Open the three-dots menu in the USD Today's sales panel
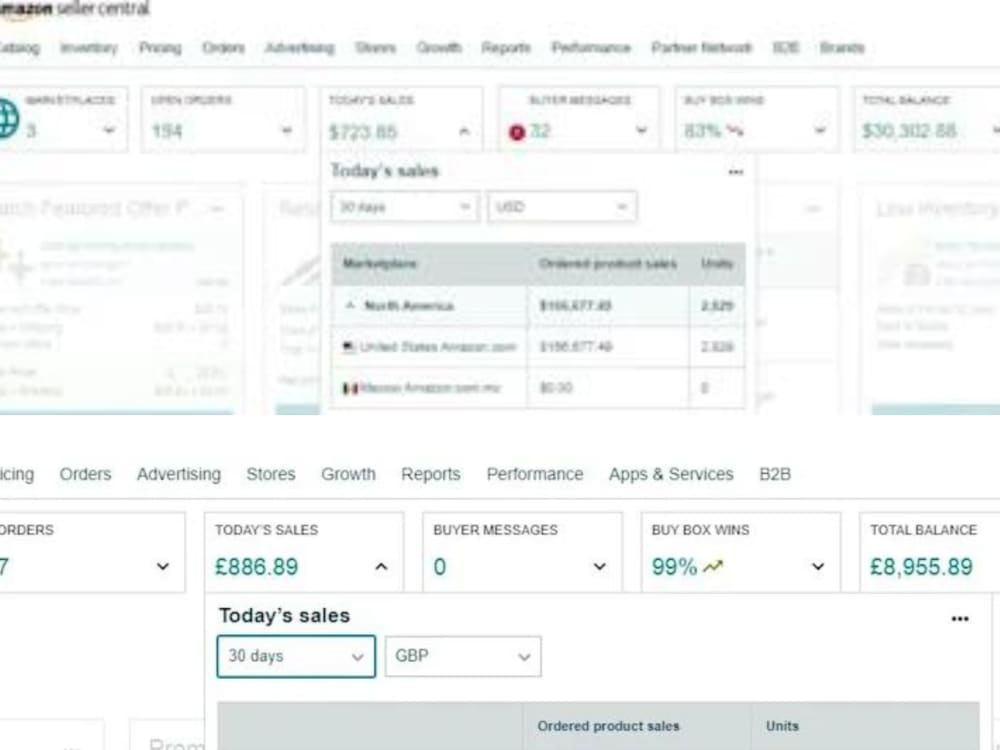The height and width of the screenshot is (750, 1000). click(x=735, y=172)
